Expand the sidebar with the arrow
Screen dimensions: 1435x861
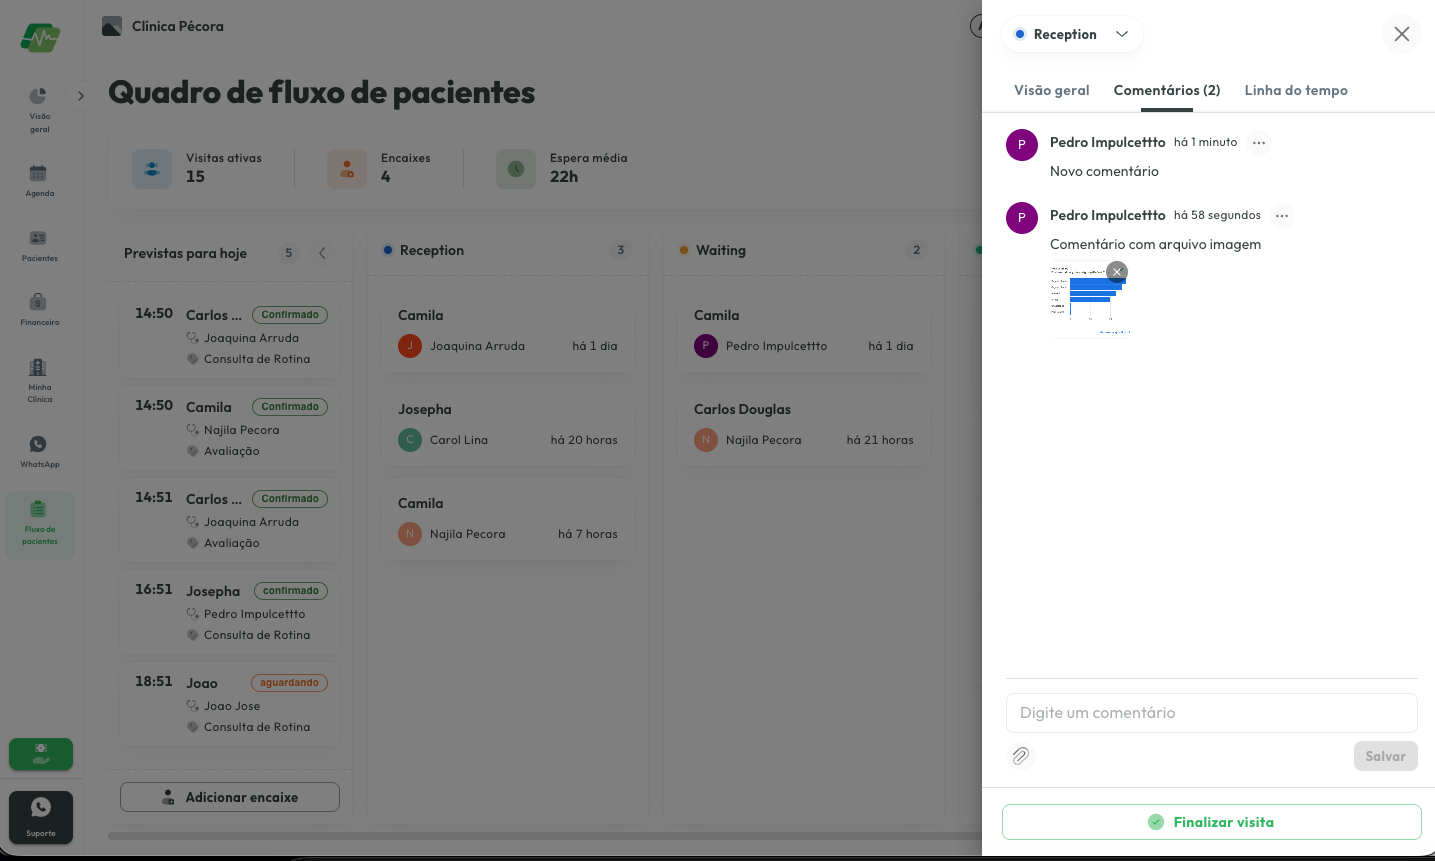click(81, 96)
